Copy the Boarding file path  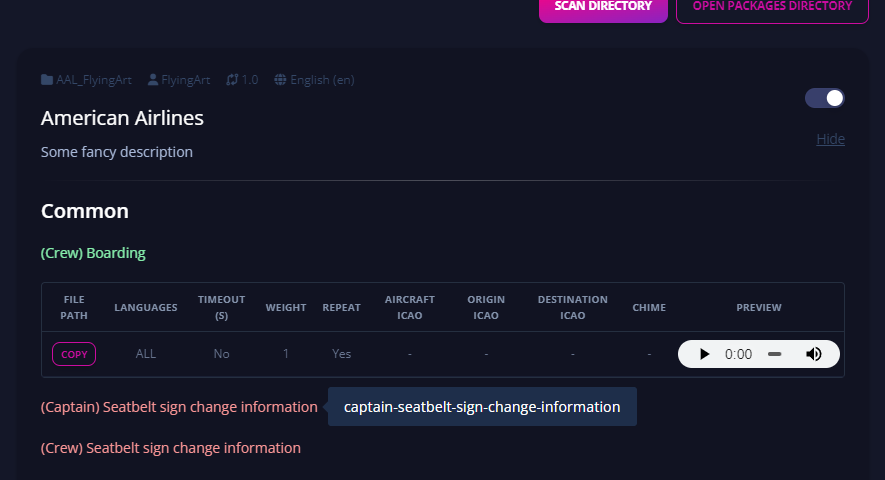(x=74, y=354)
